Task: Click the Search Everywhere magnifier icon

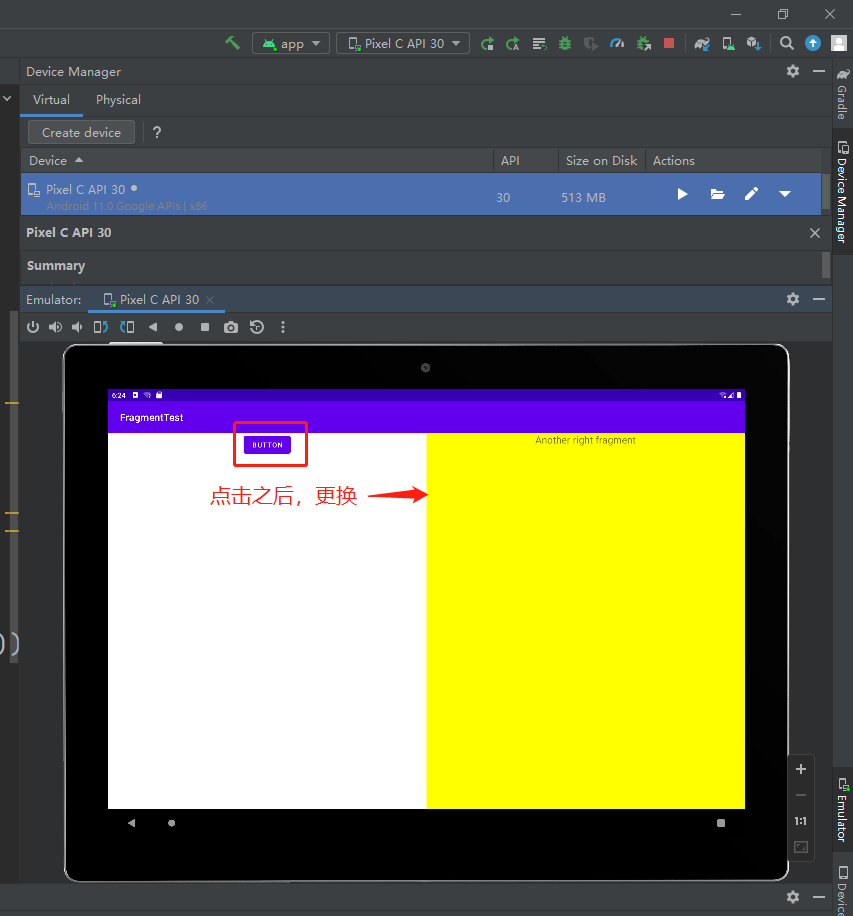Action: pyautogui.click(x=787, y=43)
